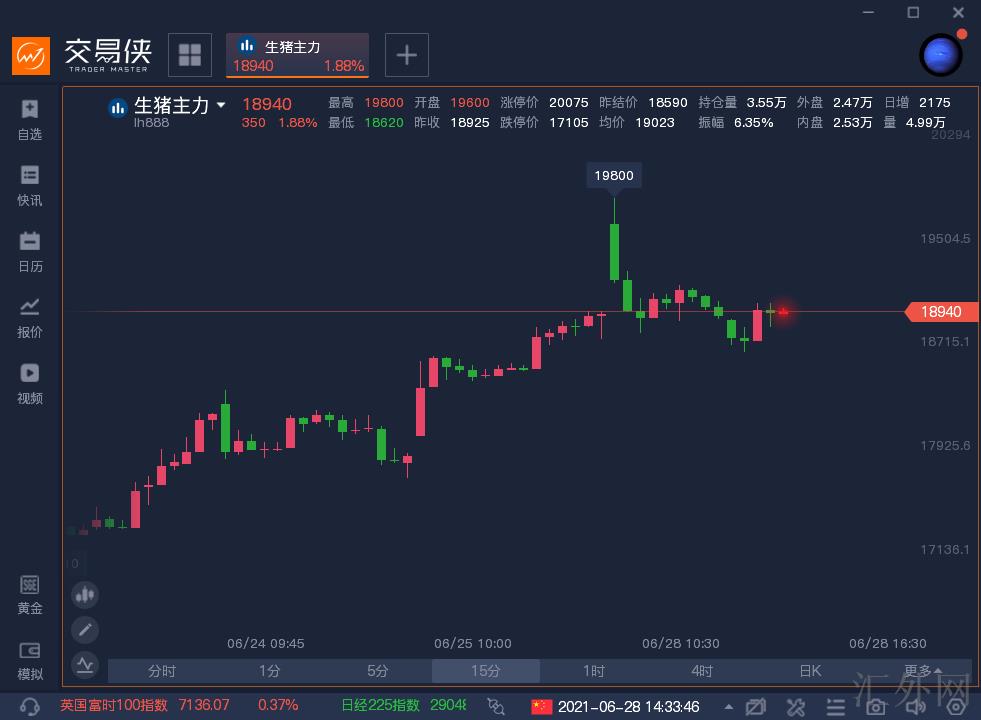The width and height of the screenshot is (981, 720).
Task: Expand the 生猪主力 symbol dropdown
Action: point(221,105)
